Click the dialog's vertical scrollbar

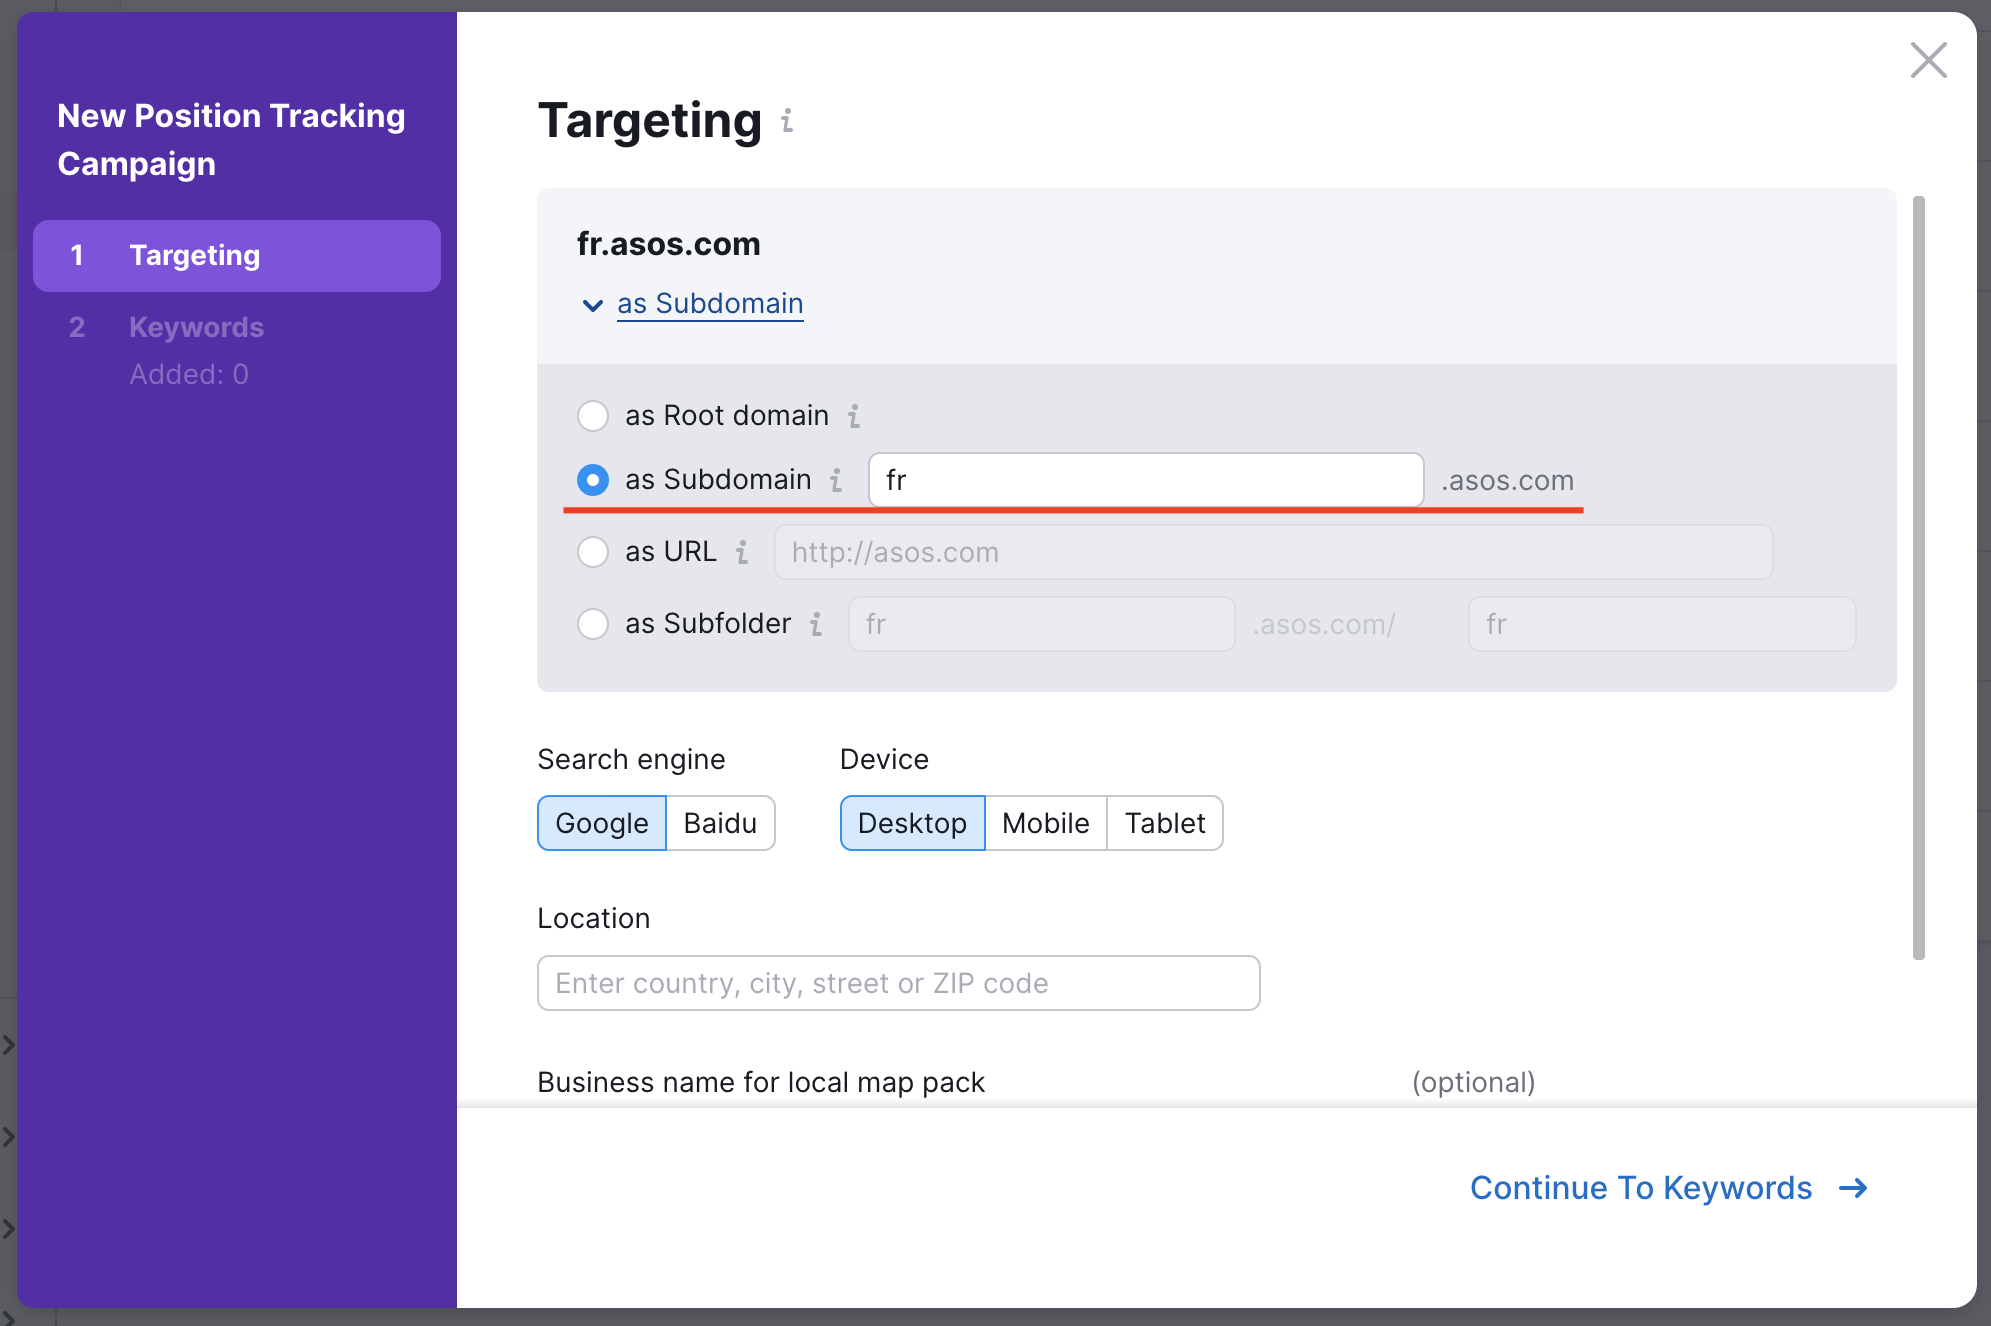coord(1919,578)
